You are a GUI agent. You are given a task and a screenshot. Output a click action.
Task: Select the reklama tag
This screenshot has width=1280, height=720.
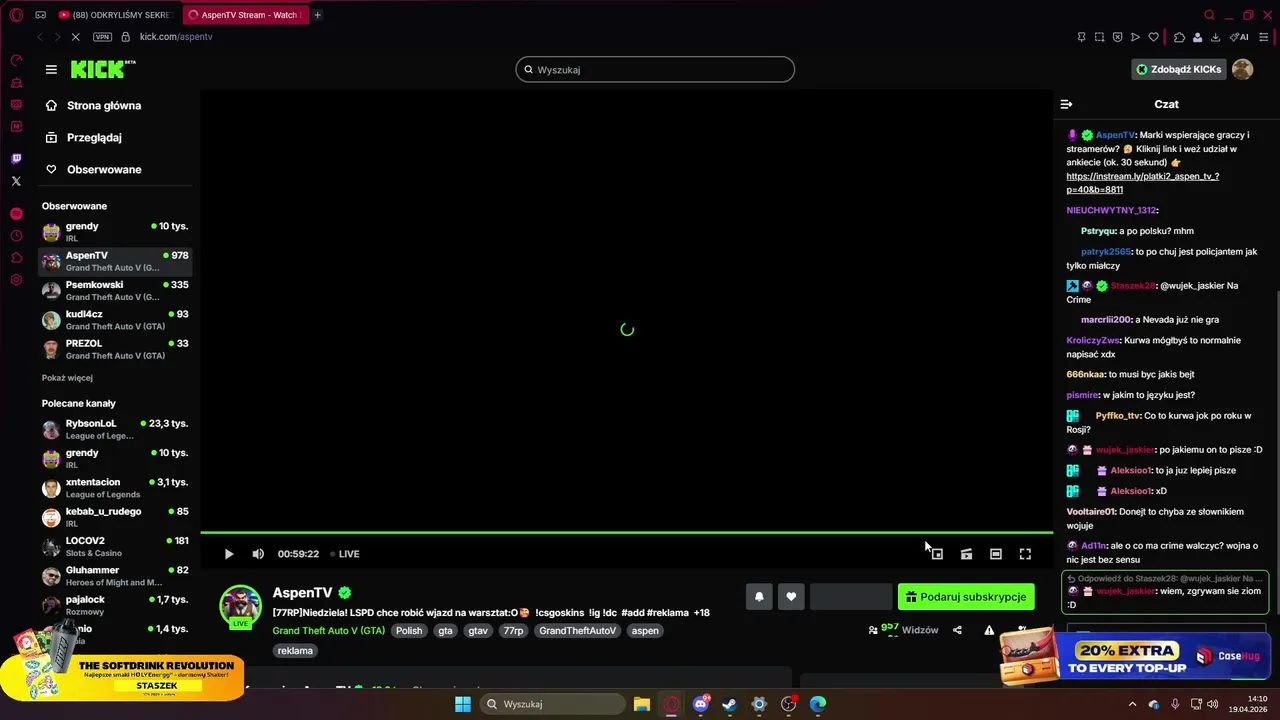tap(295, 650)
